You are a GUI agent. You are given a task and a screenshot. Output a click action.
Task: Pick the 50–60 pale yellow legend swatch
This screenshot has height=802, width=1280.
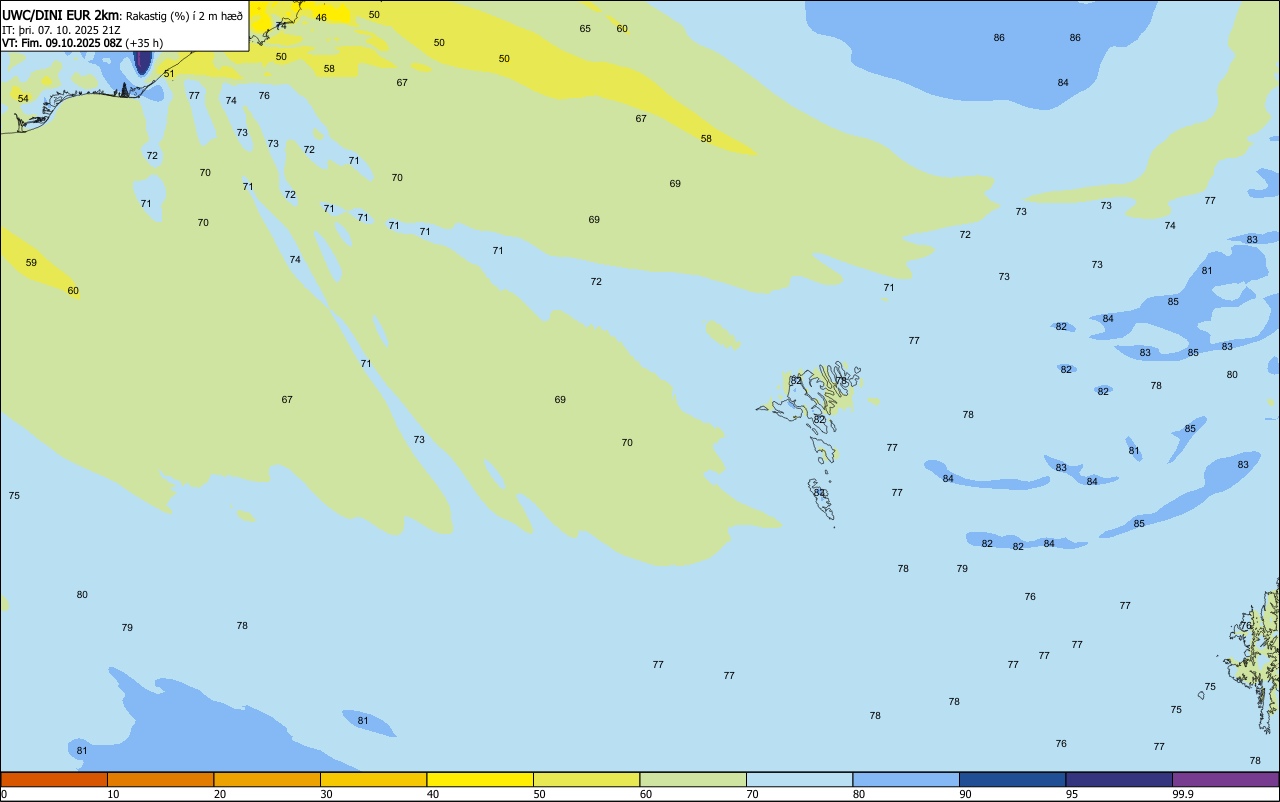tap(586, 779)
